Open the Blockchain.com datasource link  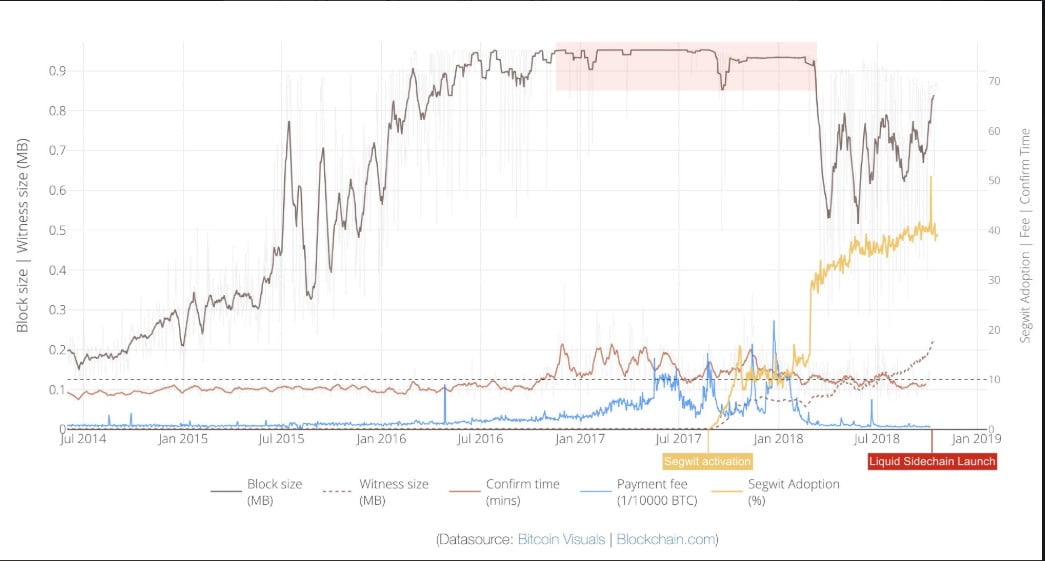(x=666, y=539)
